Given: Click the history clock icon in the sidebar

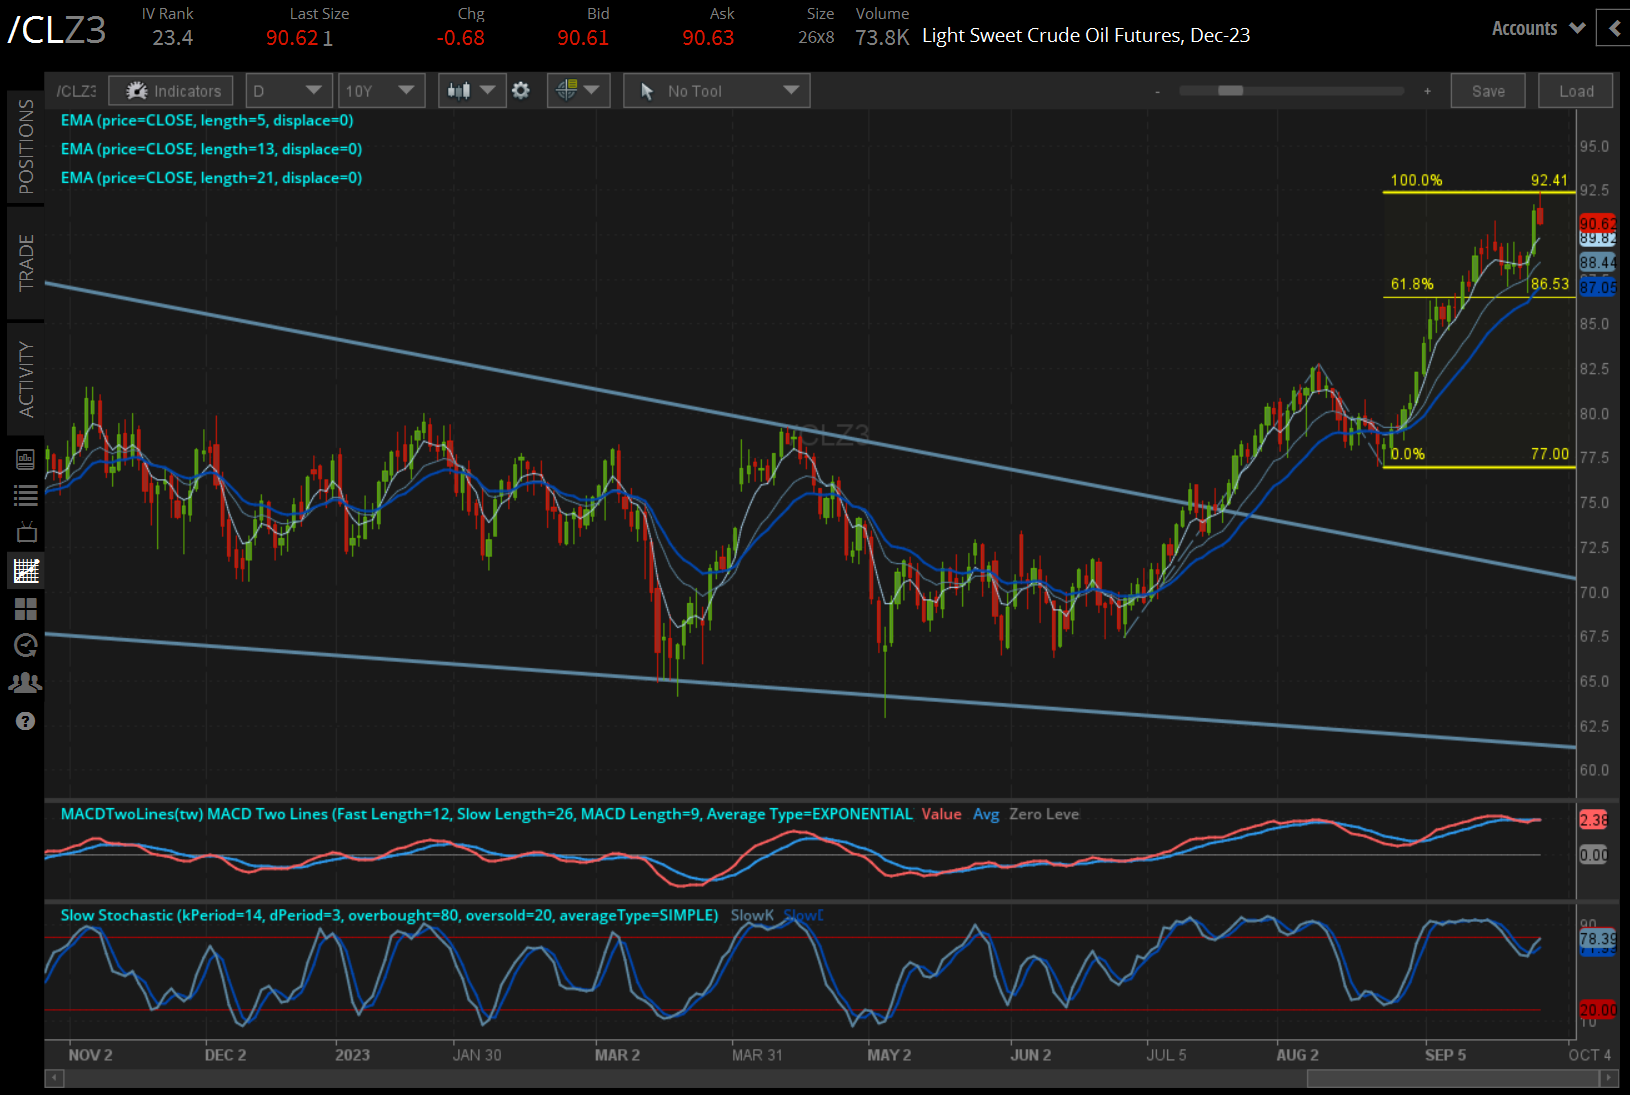Looking at the screenshot, I should (26, 645).
